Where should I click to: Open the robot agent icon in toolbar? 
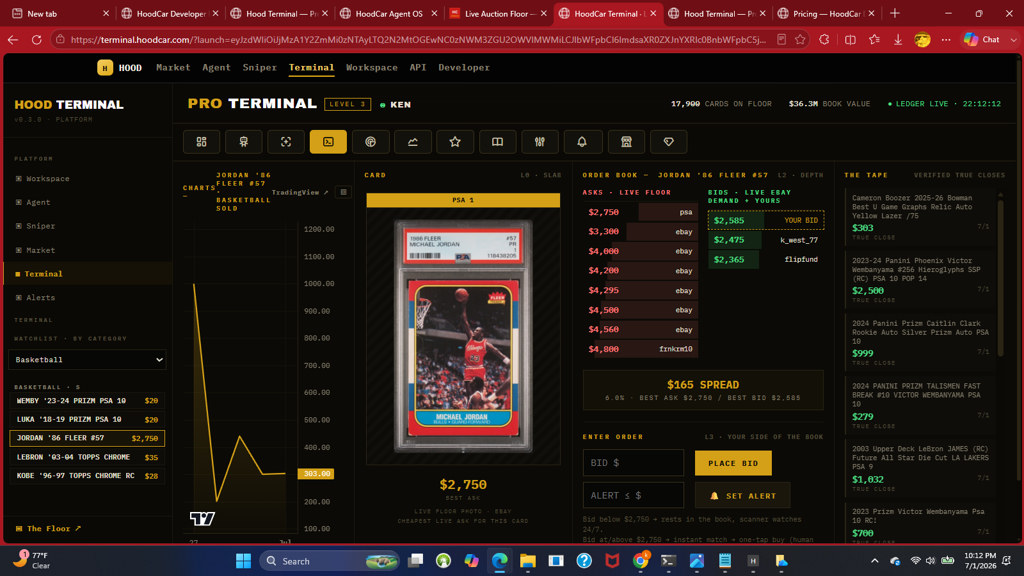click(244, 142)
